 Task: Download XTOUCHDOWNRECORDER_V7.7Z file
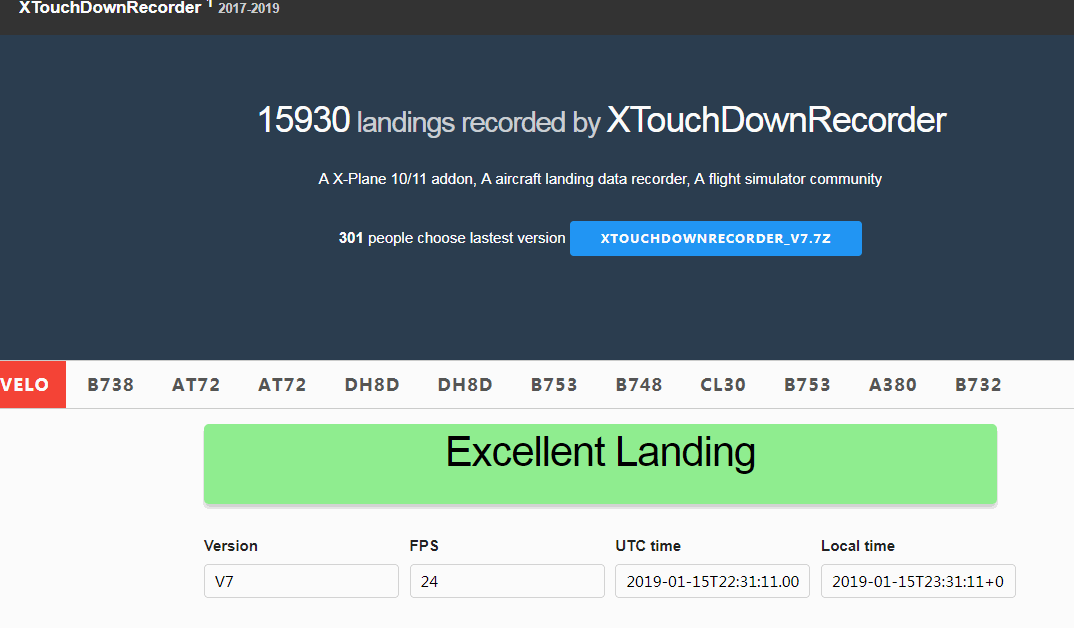716,238
